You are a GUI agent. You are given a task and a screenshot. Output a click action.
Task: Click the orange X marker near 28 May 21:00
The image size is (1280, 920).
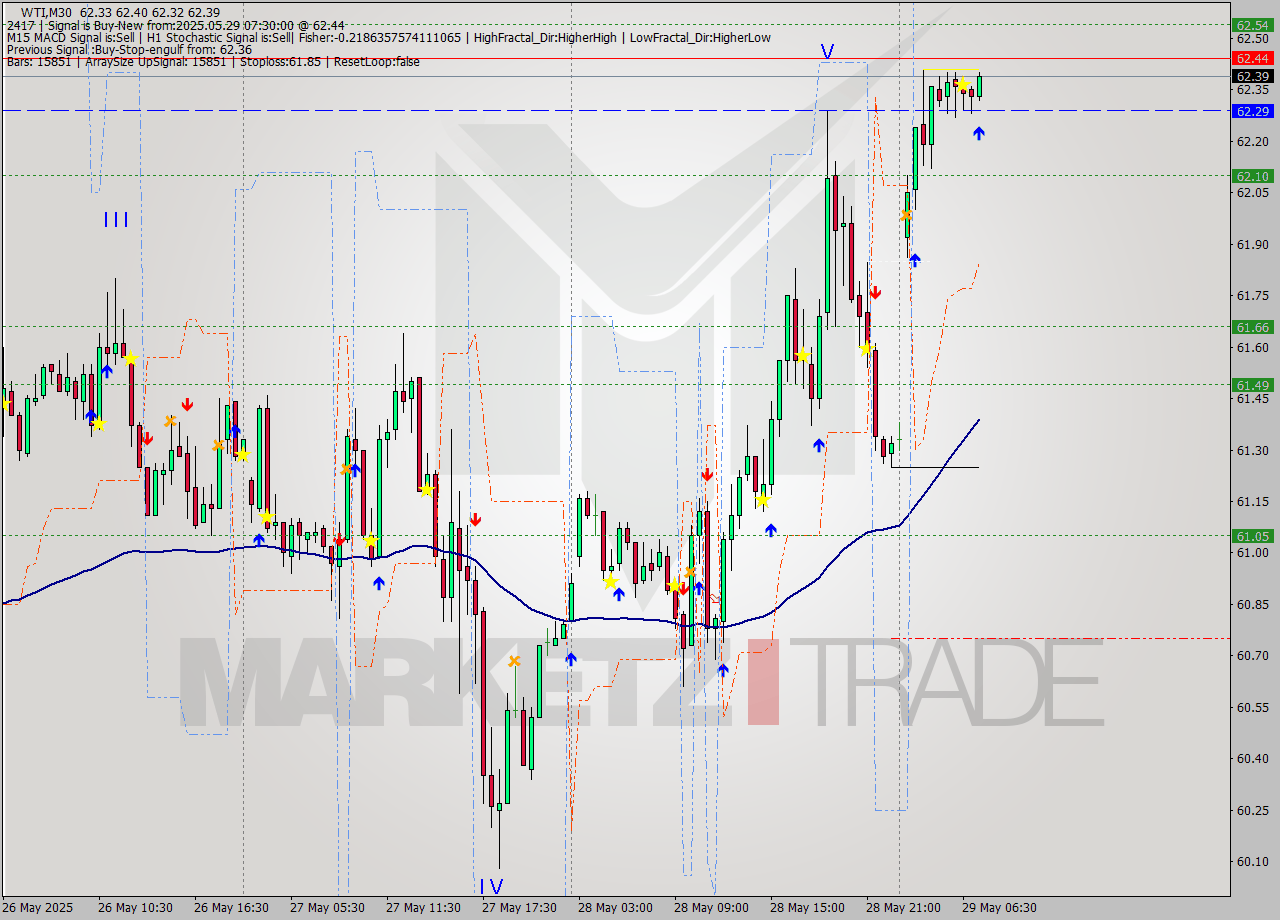pos(905,216)
